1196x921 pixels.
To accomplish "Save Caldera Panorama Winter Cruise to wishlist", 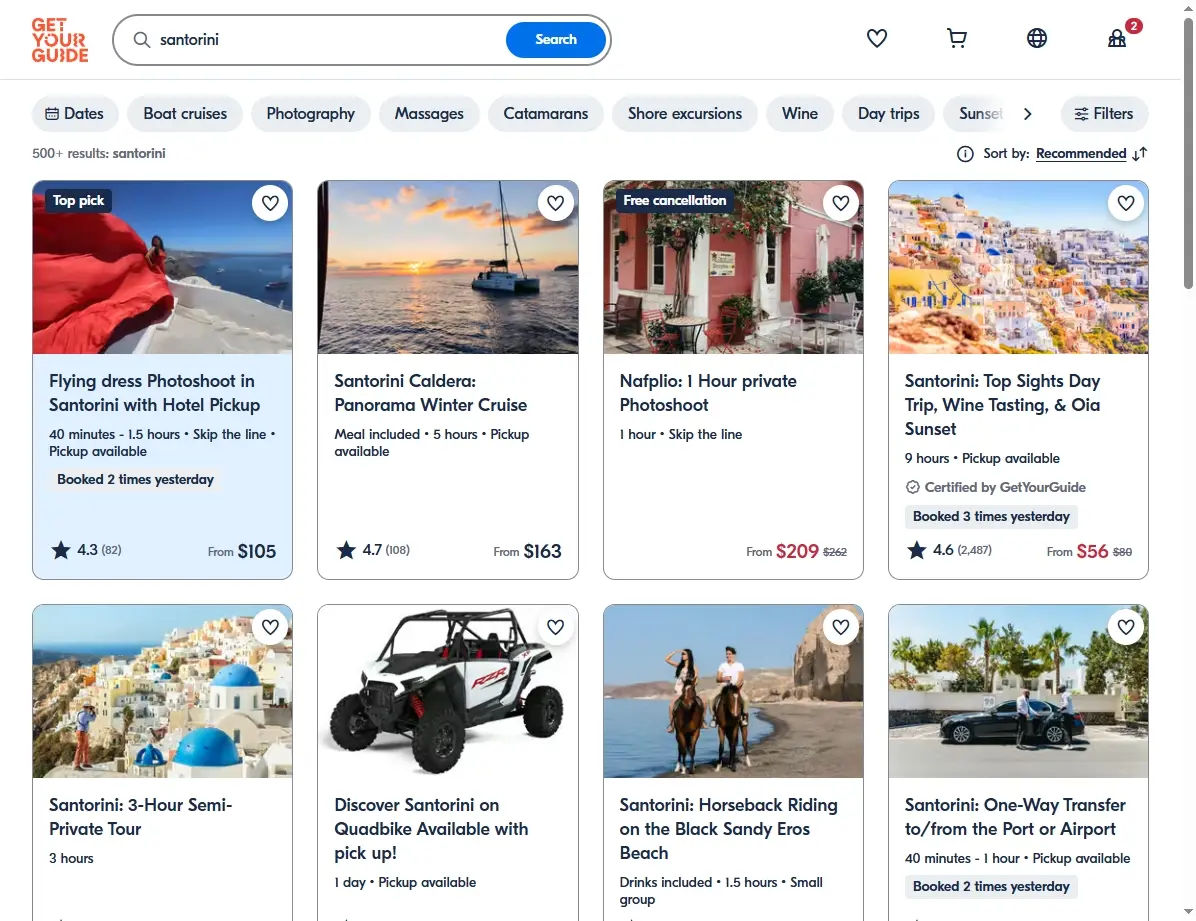I will [x=555, y=203].
